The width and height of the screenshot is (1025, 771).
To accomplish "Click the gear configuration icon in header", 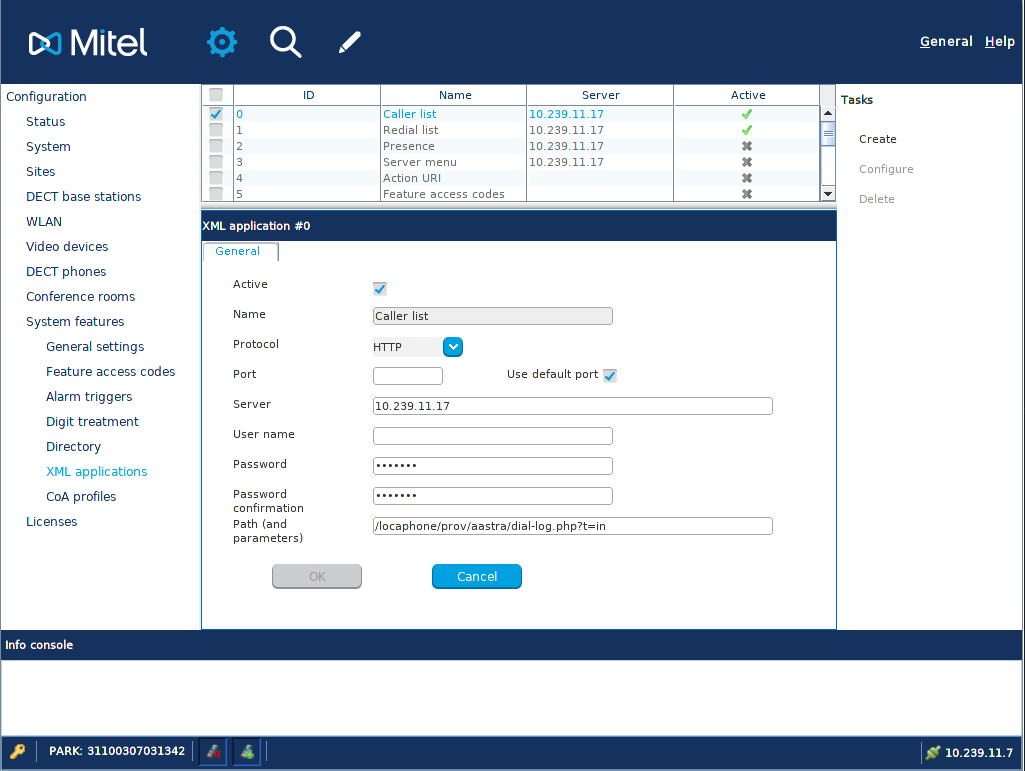I will point(221,42).
